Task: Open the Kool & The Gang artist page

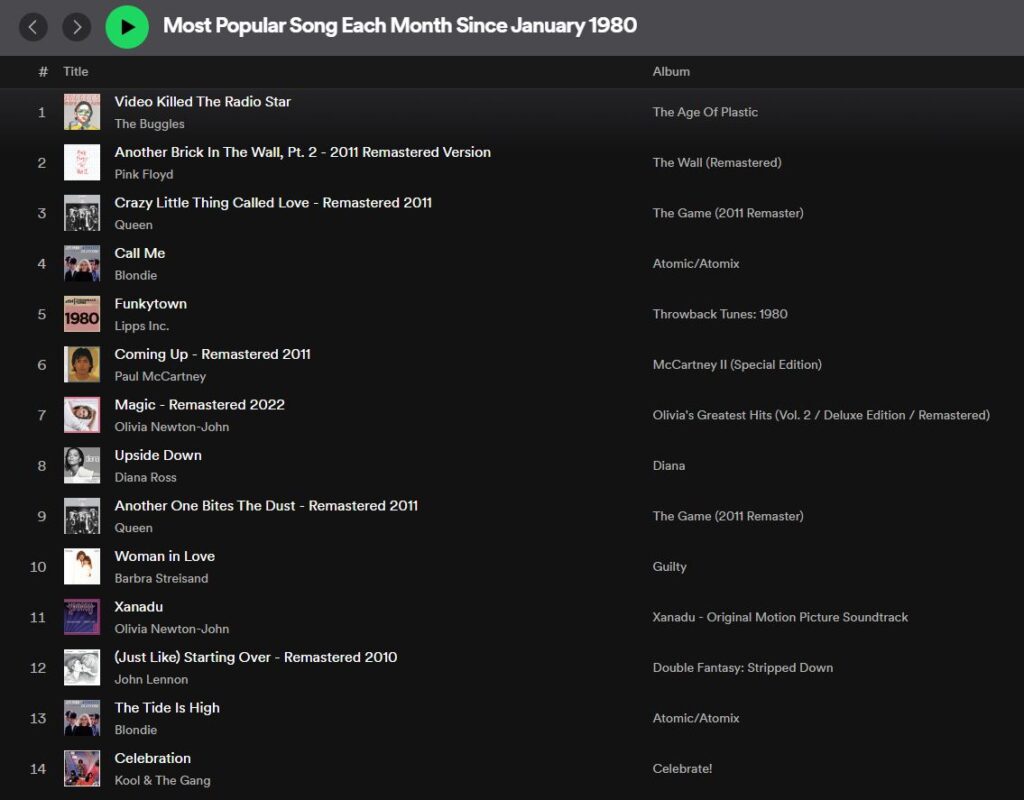Action: [162, 780]
